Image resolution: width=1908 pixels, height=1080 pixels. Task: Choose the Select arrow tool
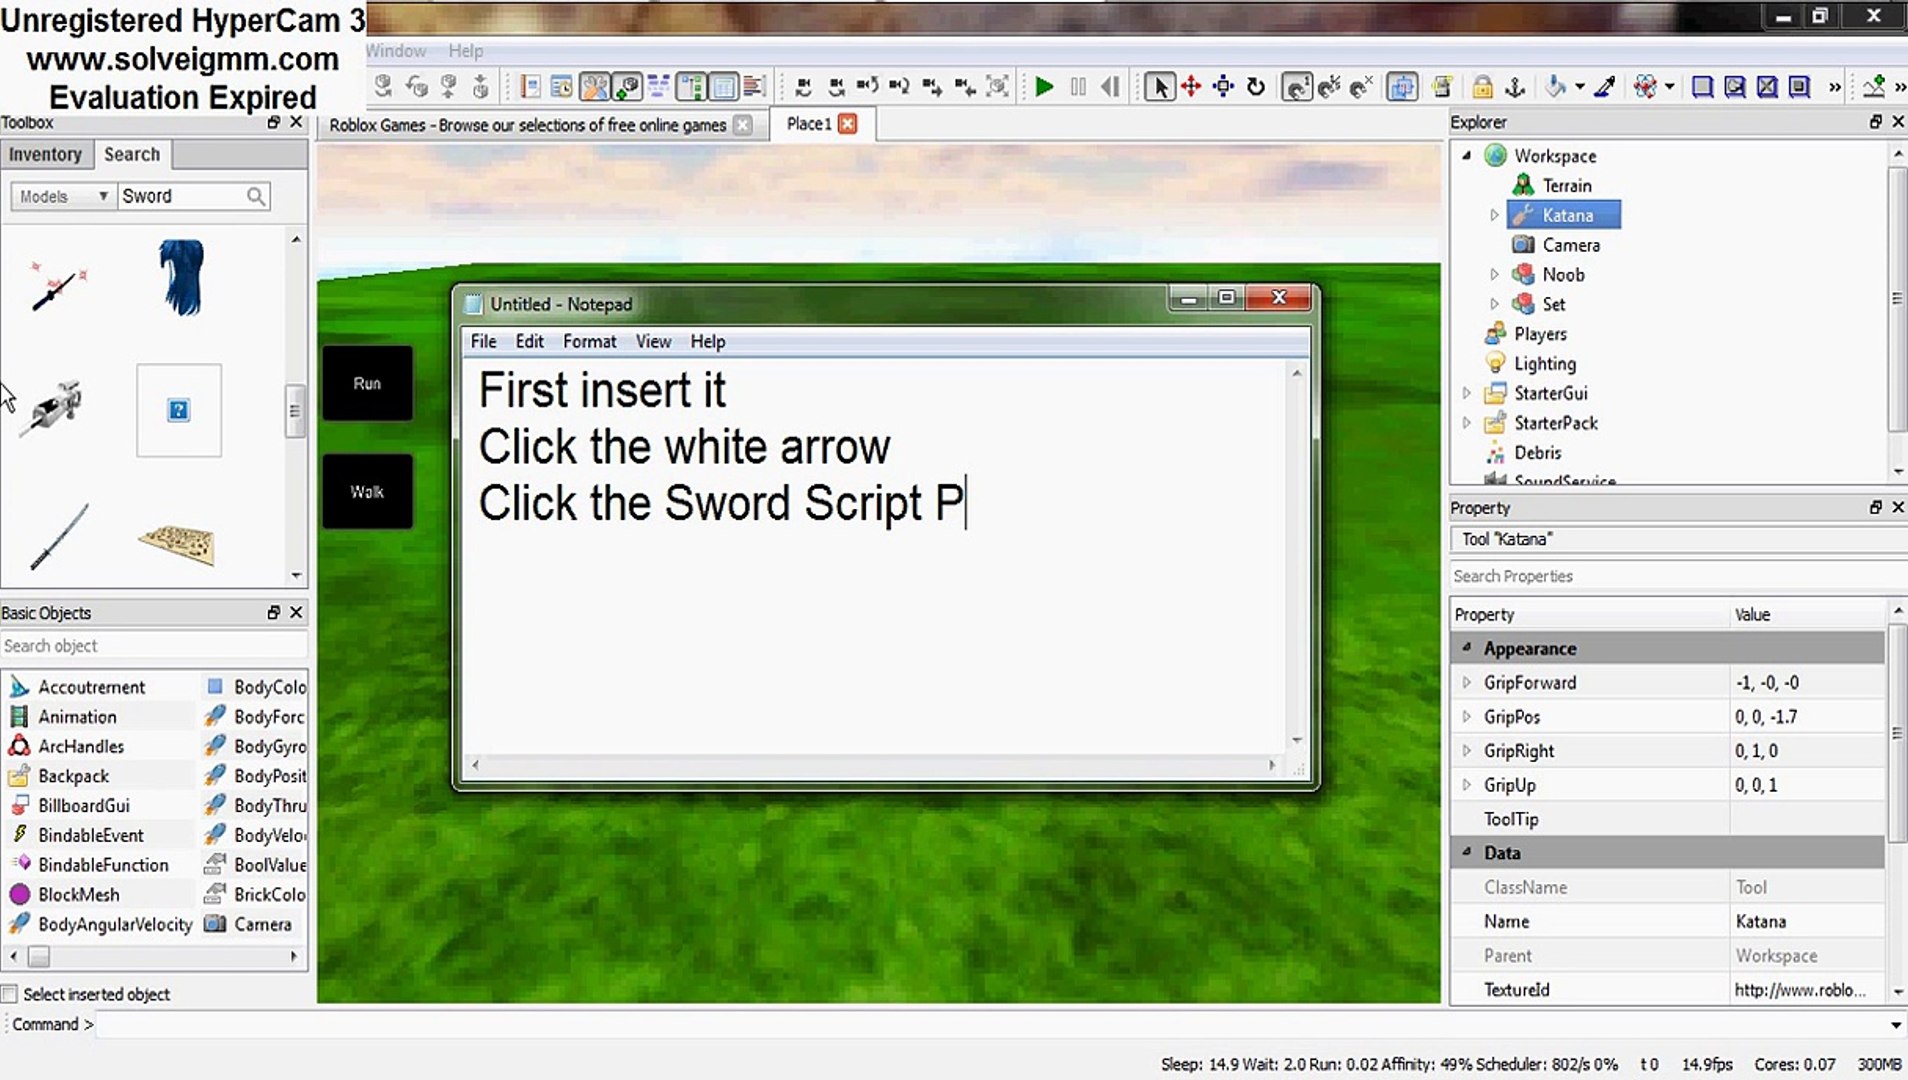click(x=1159, y=87)
